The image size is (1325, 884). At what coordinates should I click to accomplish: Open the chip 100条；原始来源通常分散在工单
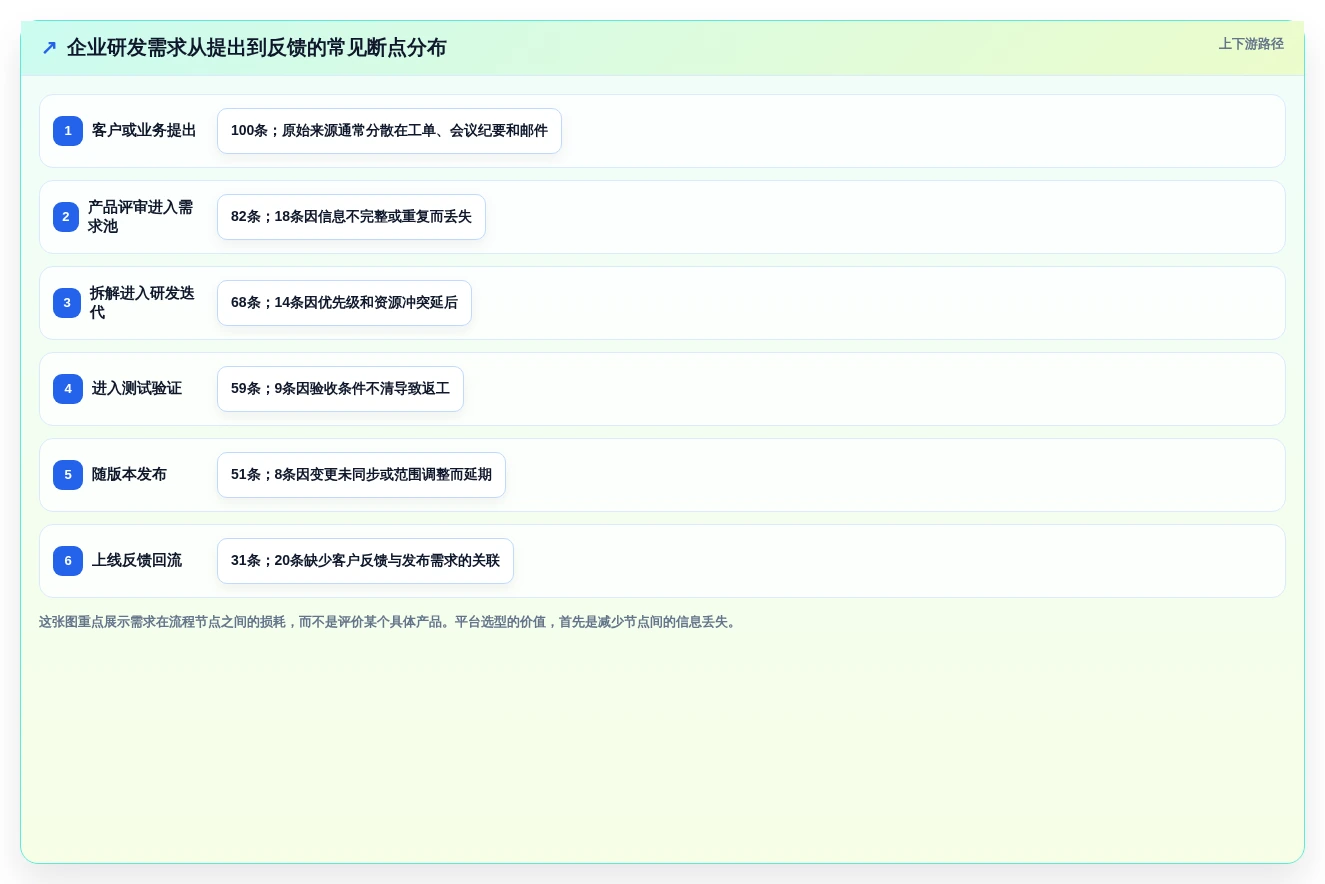click(x=389, y=131)
